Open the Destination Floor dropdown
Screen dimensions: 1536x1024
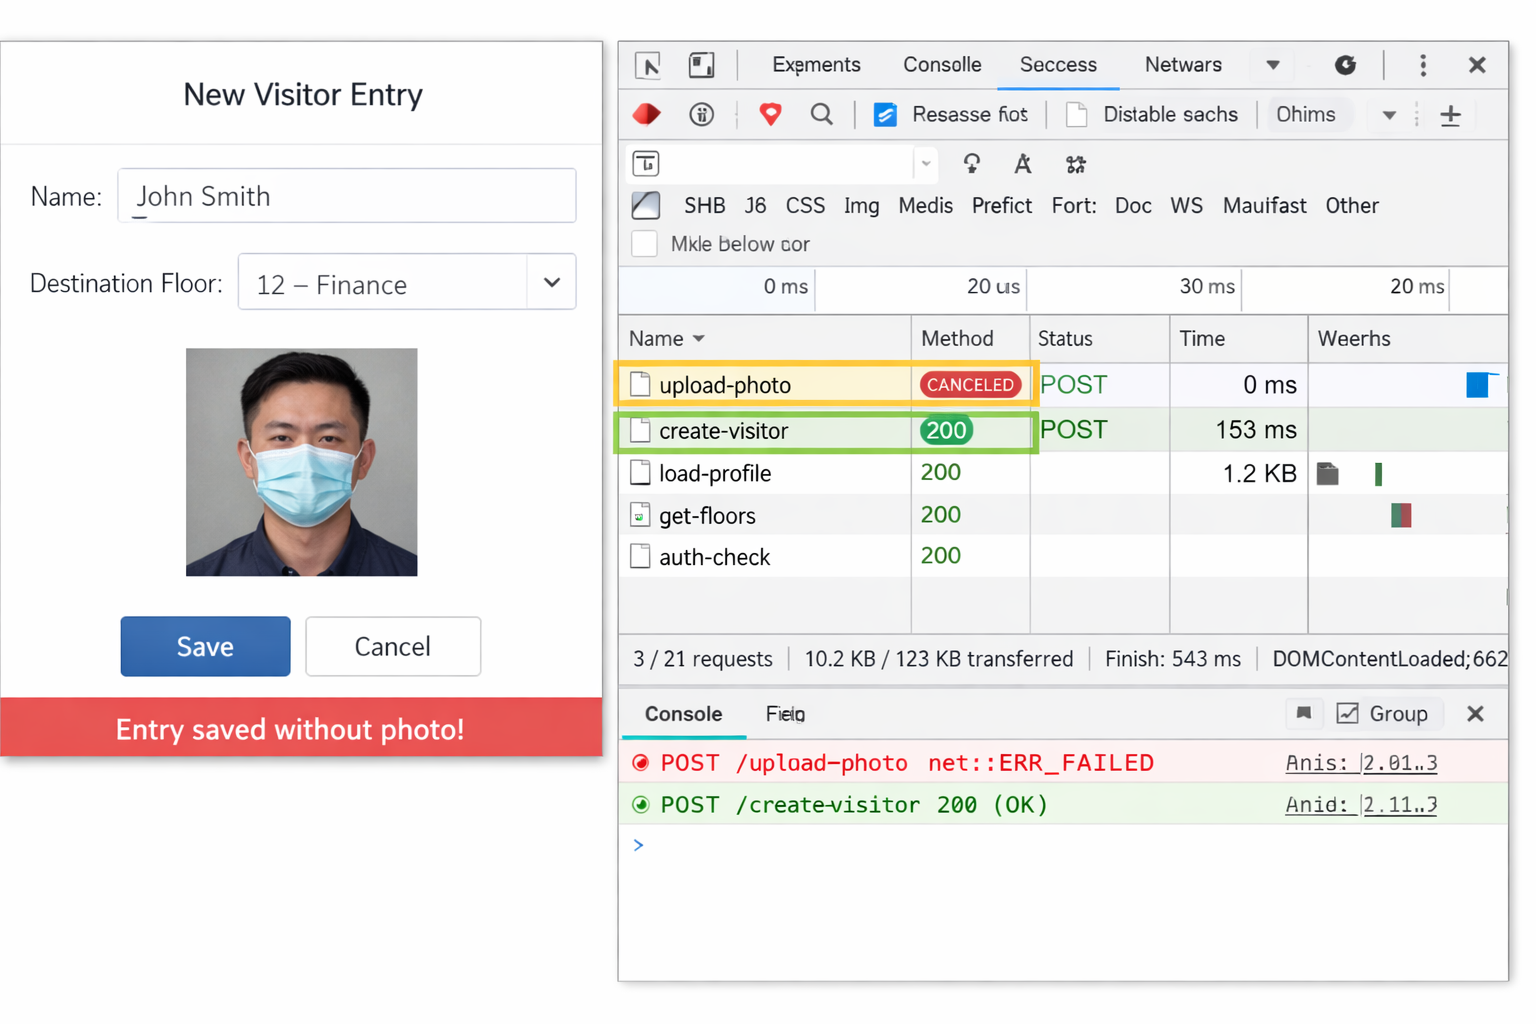point(551,283)
